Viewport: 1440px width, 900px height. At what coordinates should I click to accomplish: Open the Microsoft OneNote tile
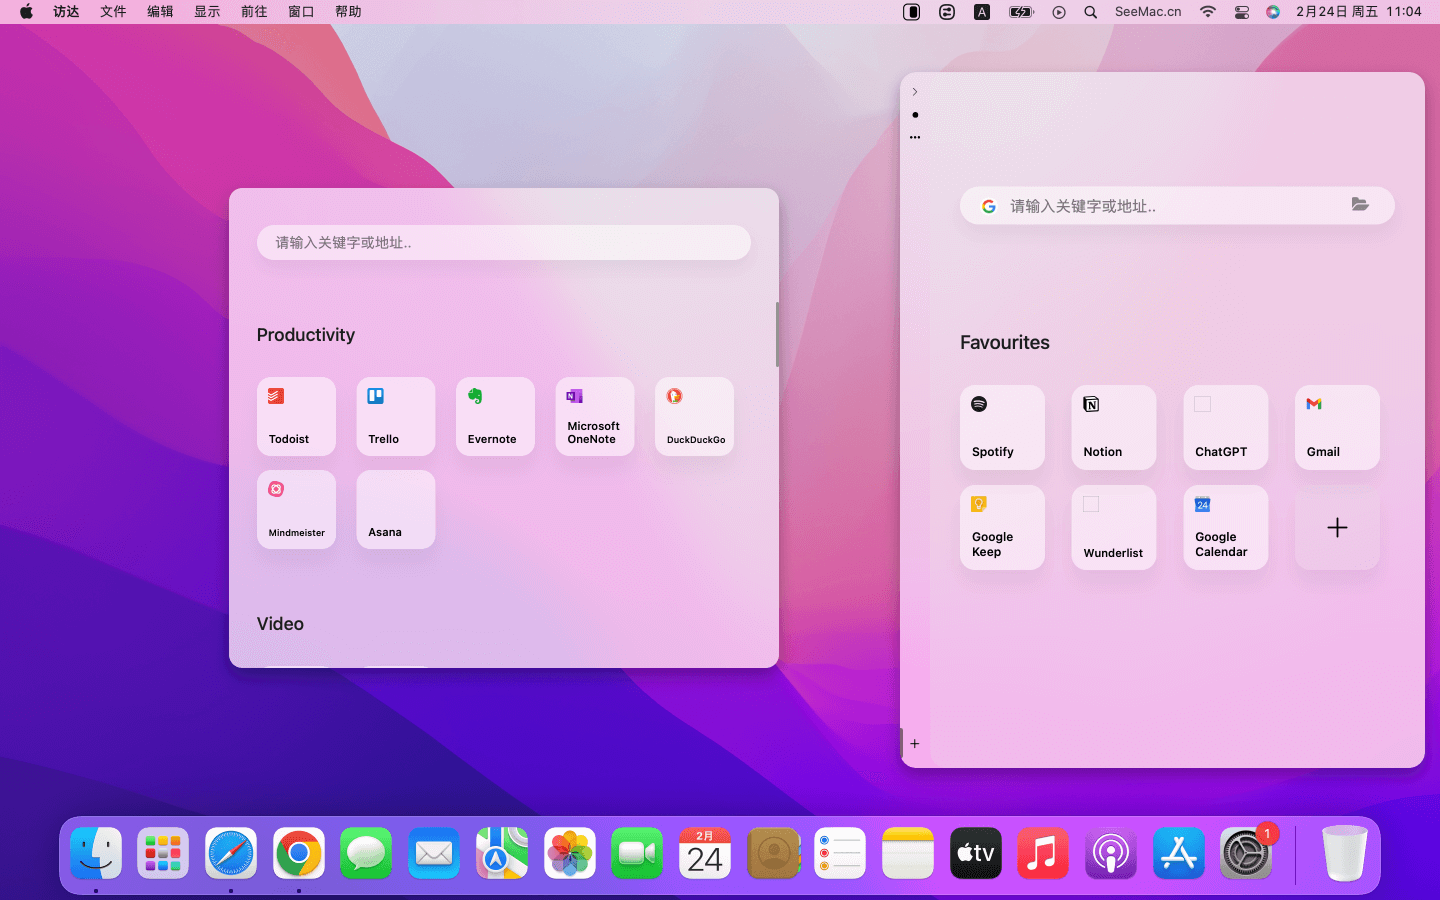pyautogui.click(x=595, y=416)
